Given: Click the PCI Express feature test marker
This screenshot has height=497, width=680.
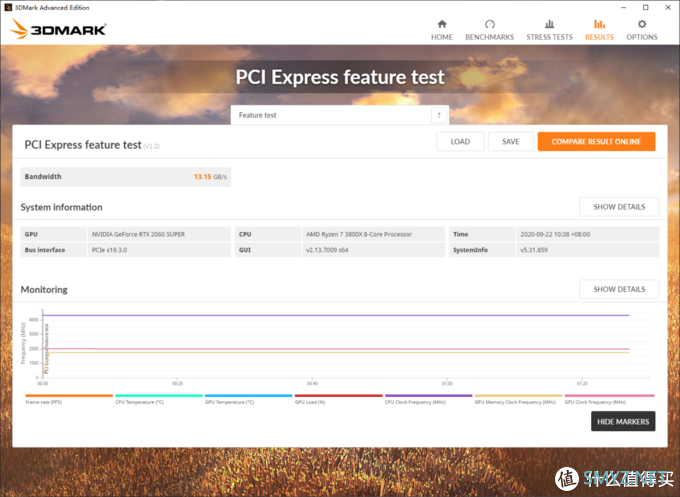Looking at the screenshot, I should click(47, 349).
